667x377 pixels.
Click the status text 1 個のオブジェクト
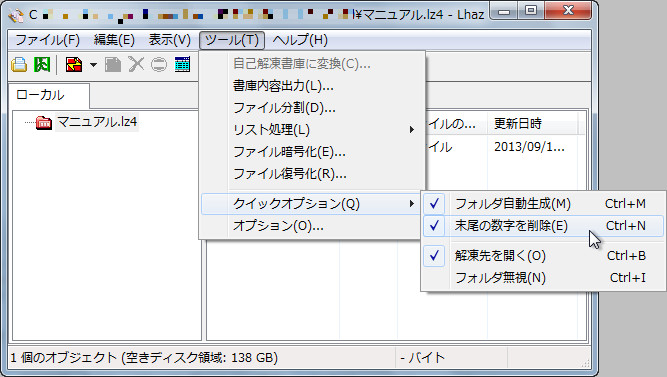coord(63,358)
